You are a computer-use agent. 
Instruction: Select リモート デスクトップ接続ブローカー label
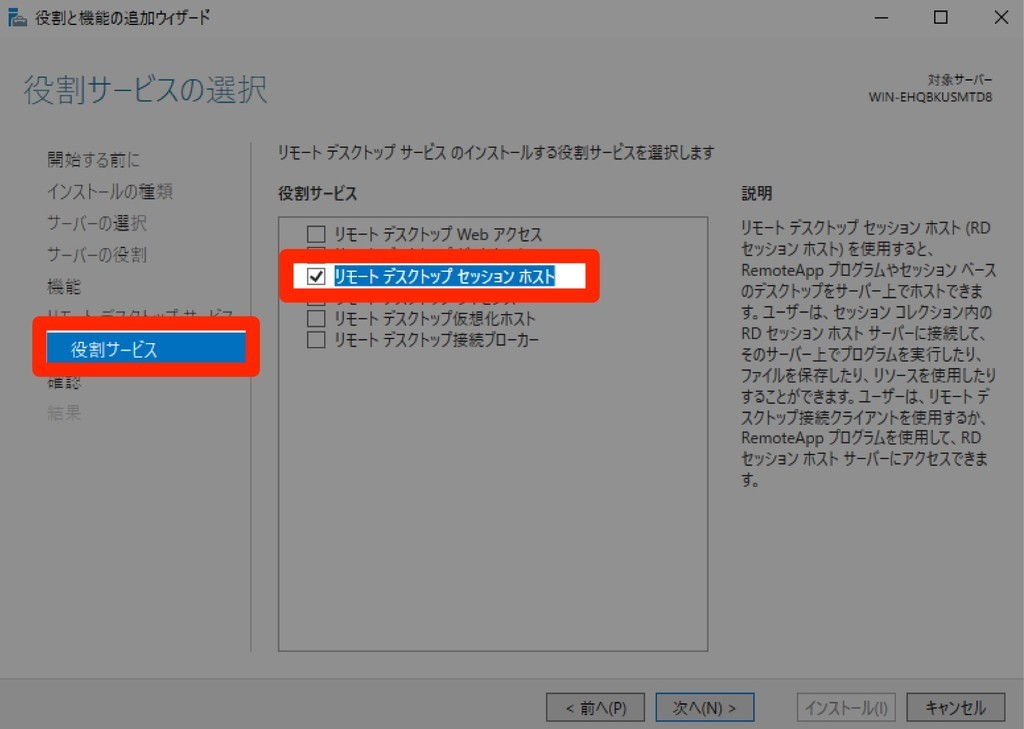pos(436,340)
